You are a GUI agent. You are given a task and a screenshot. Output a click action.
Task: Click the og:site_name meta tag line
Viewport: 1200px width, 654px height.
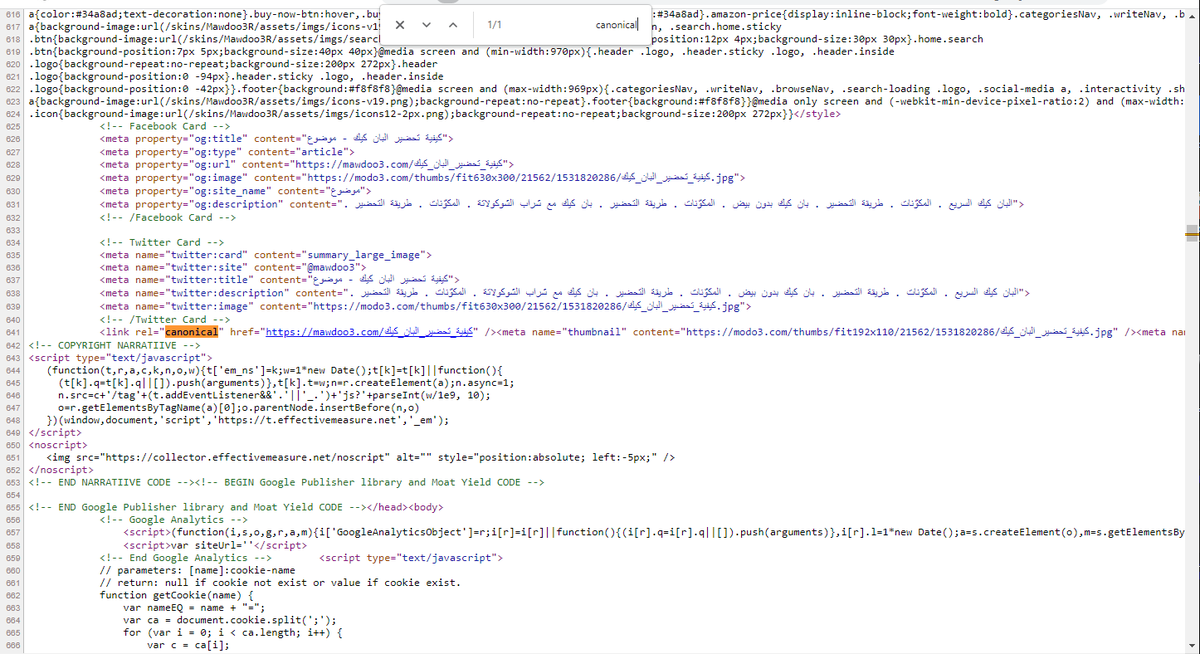pos(236,190)
